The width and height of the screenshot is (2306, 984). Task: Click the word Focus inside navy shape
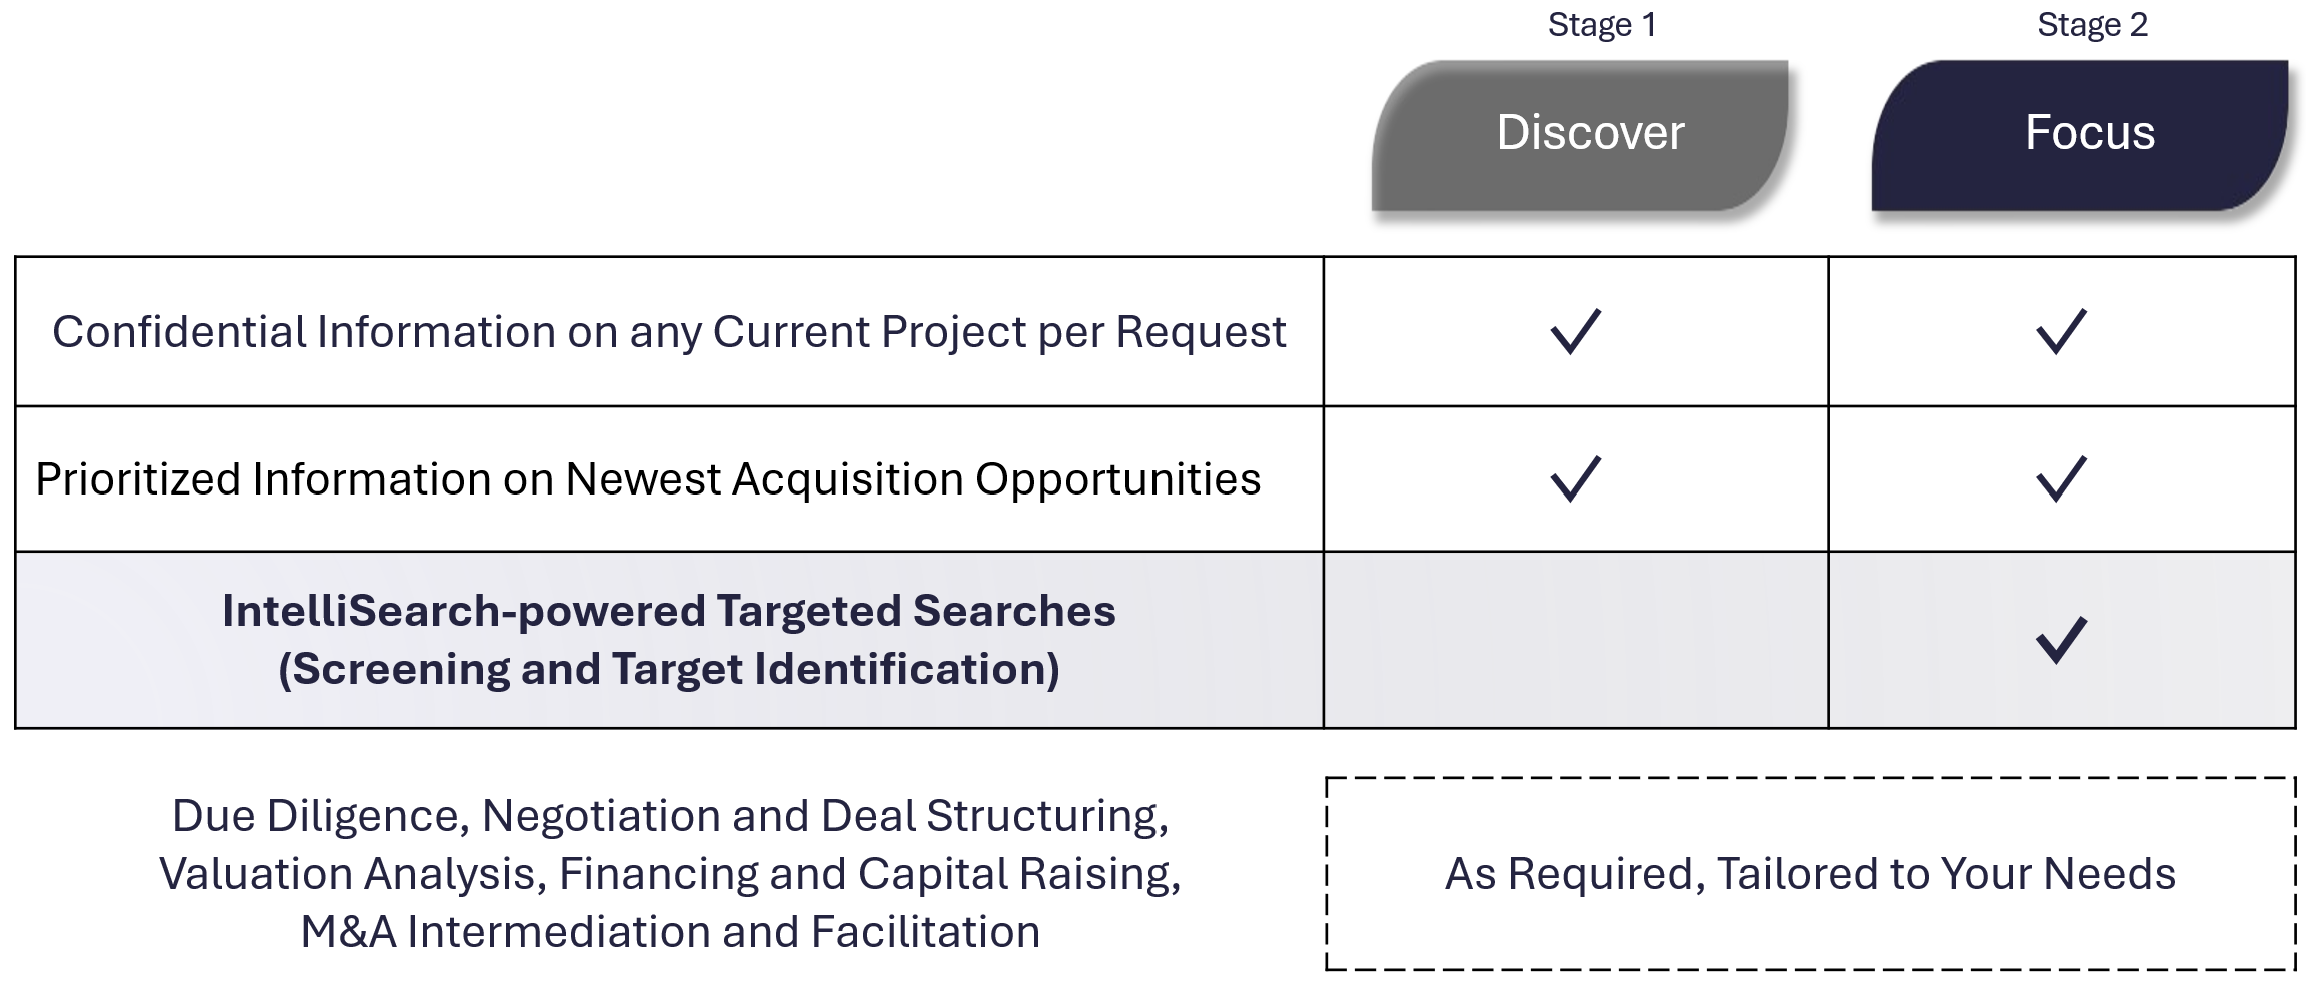click(x=2090, y=132)
